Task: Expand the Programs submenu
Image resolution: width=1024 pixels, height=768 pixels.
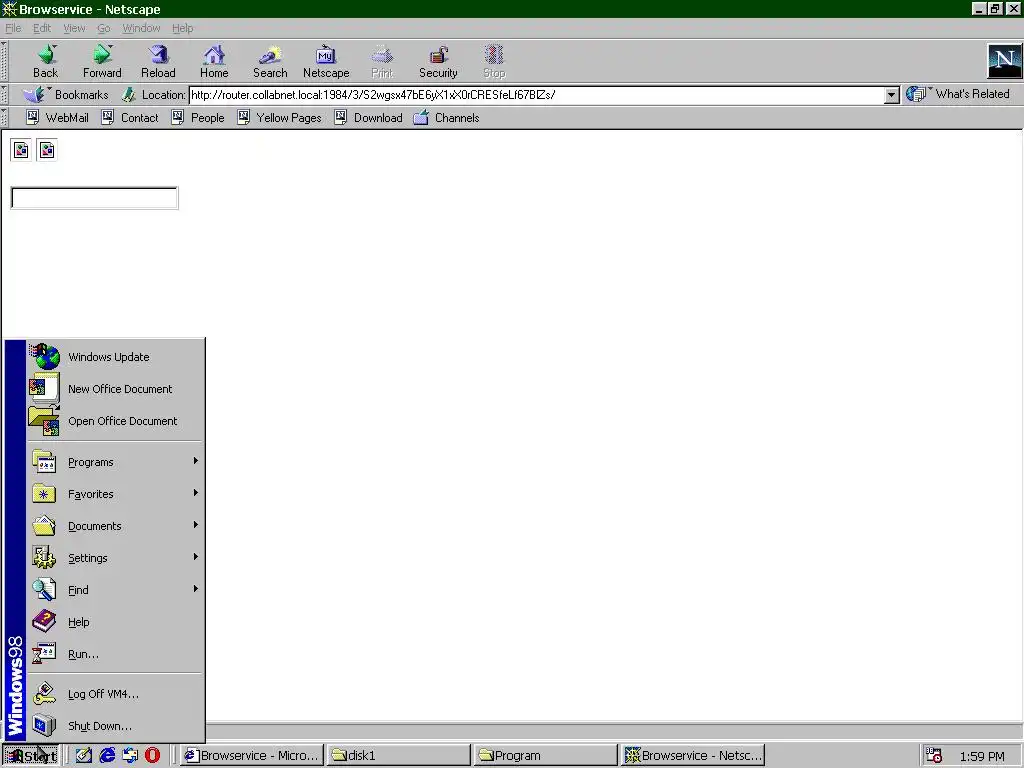Action: [115, 462]
